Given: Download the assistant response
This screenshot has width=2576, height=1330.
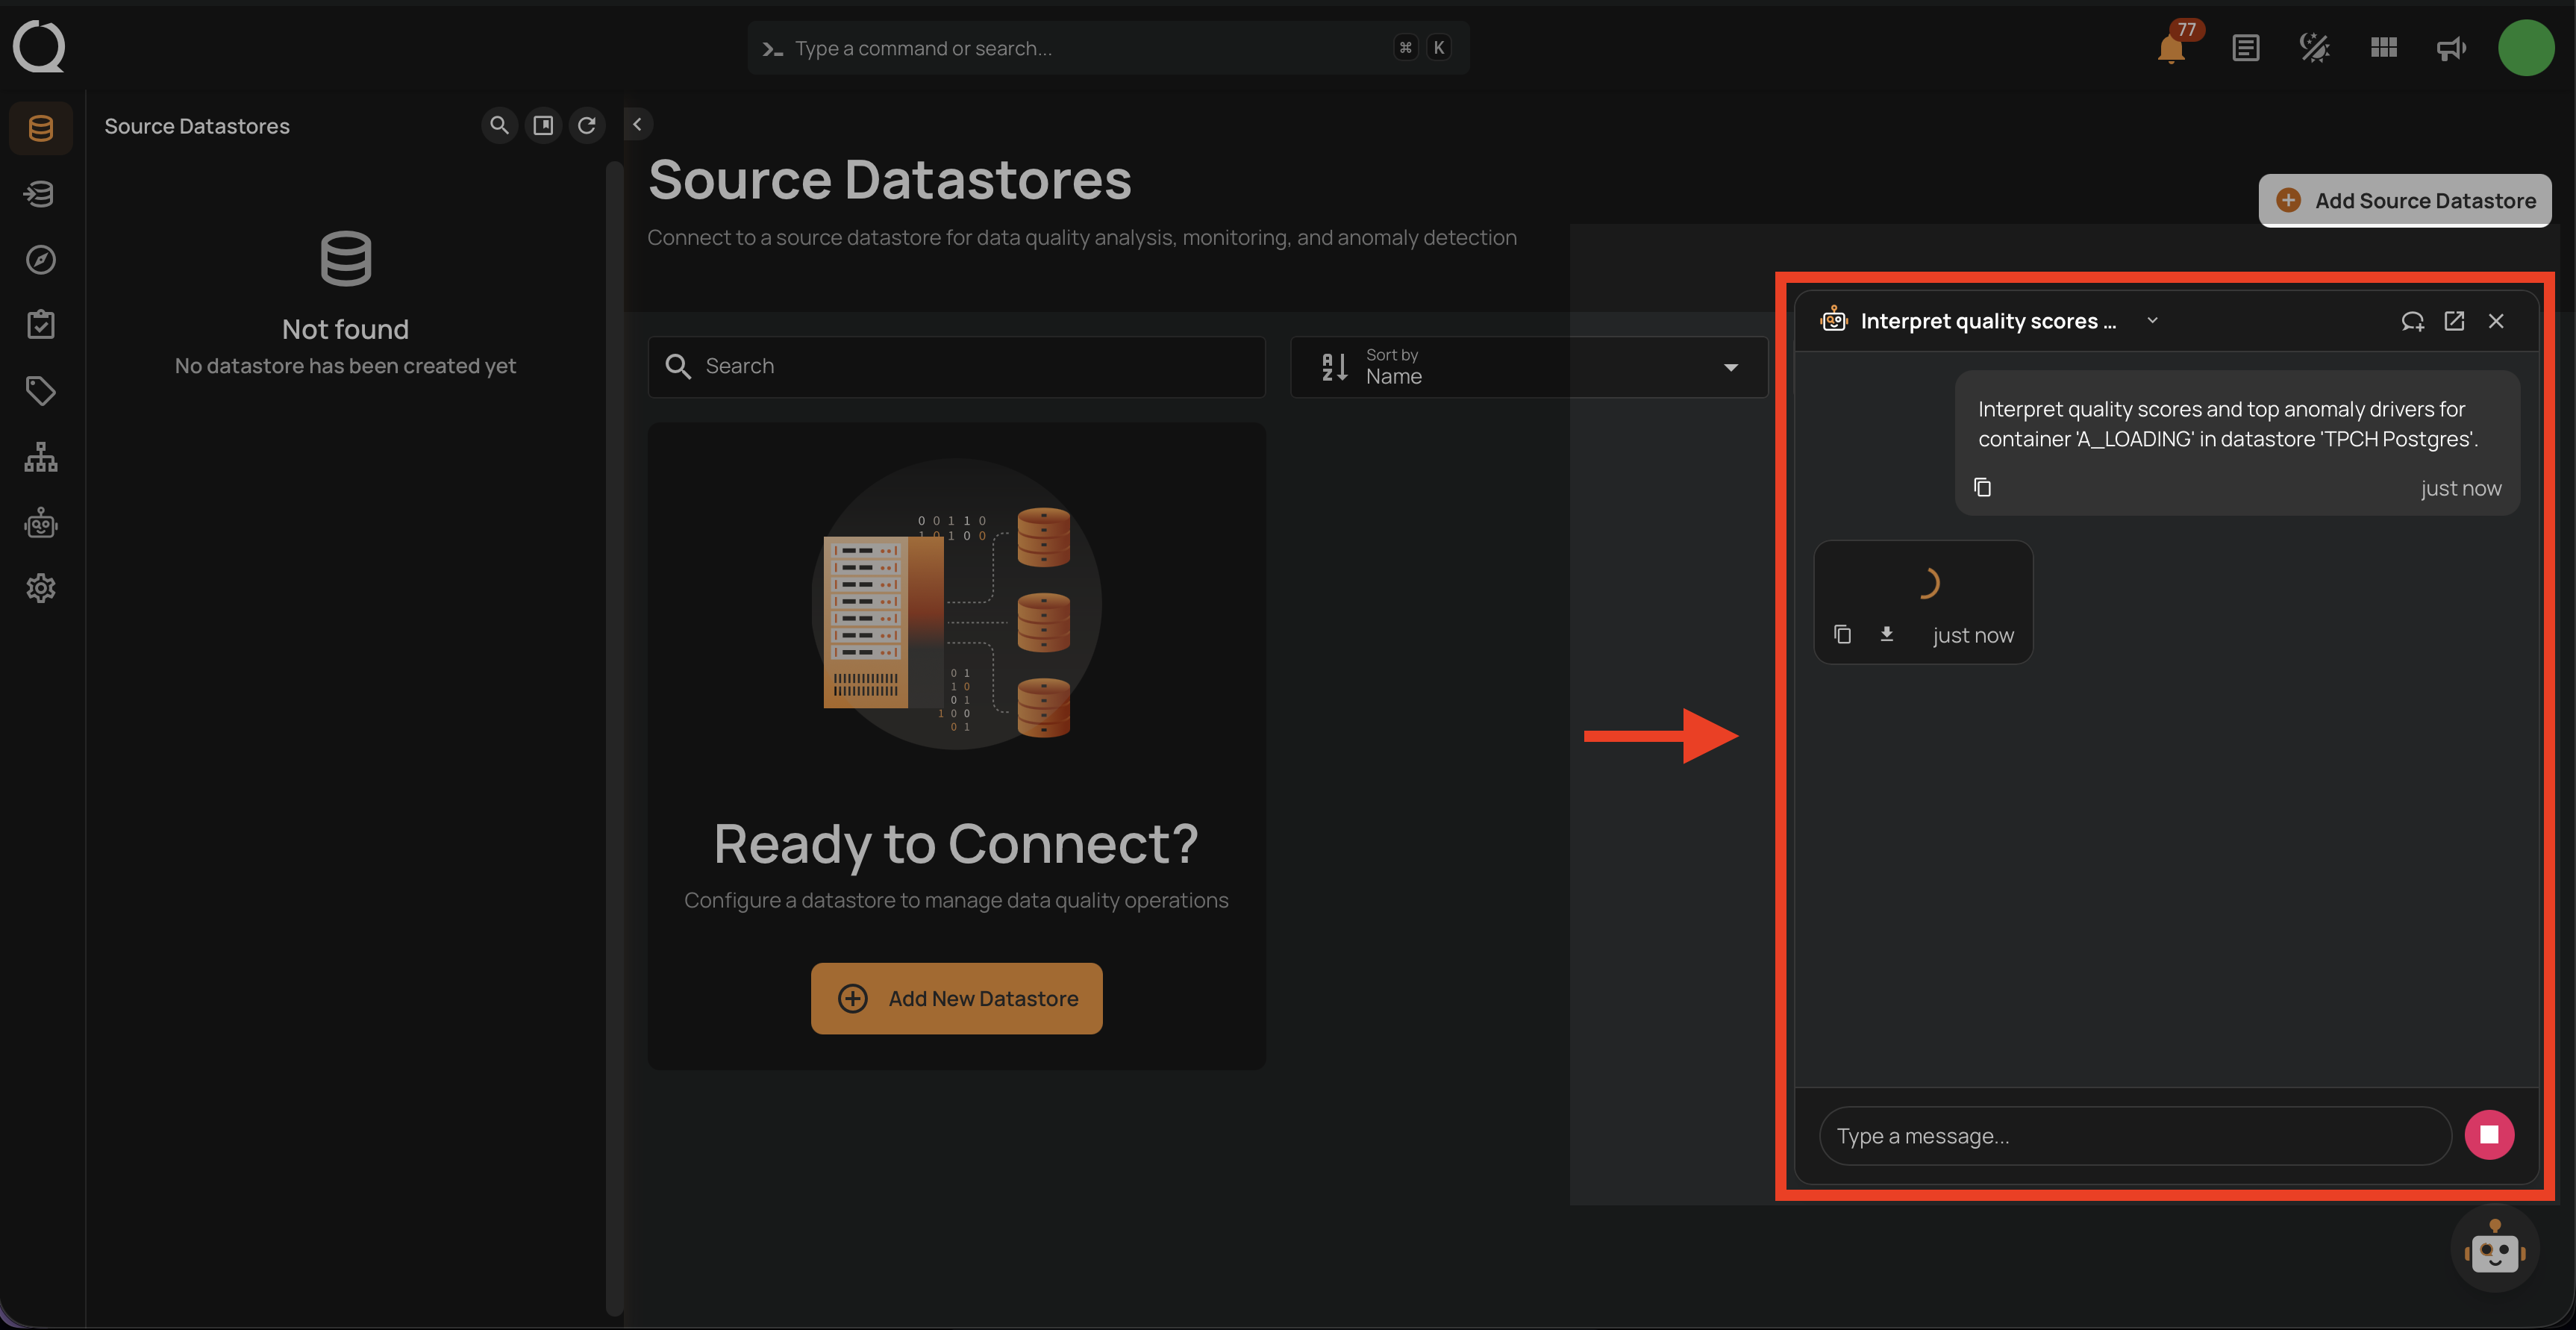Looking at the screenshot, I should [x=1887, y=634].
